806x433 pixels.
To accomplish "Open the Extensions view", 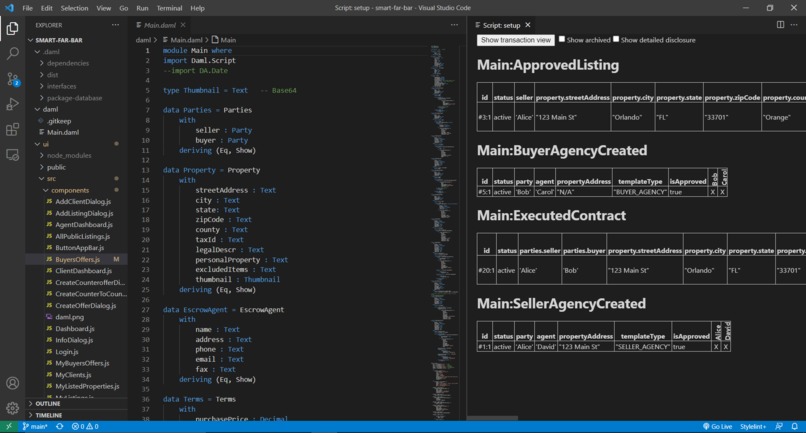I will (x=12, y=129).
